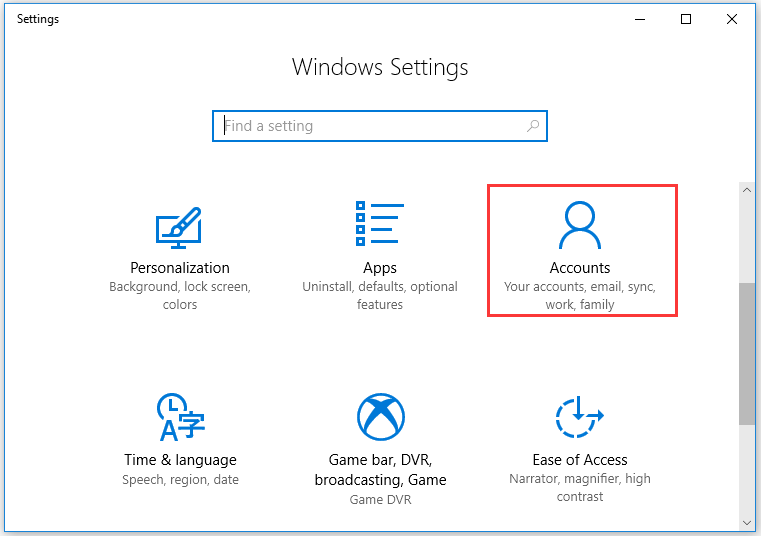Screen dimensions: 761x536
Task: Click 'Uninstall, defaults, optional features' text
Action: pyautogui.click(x=380, y=295)
